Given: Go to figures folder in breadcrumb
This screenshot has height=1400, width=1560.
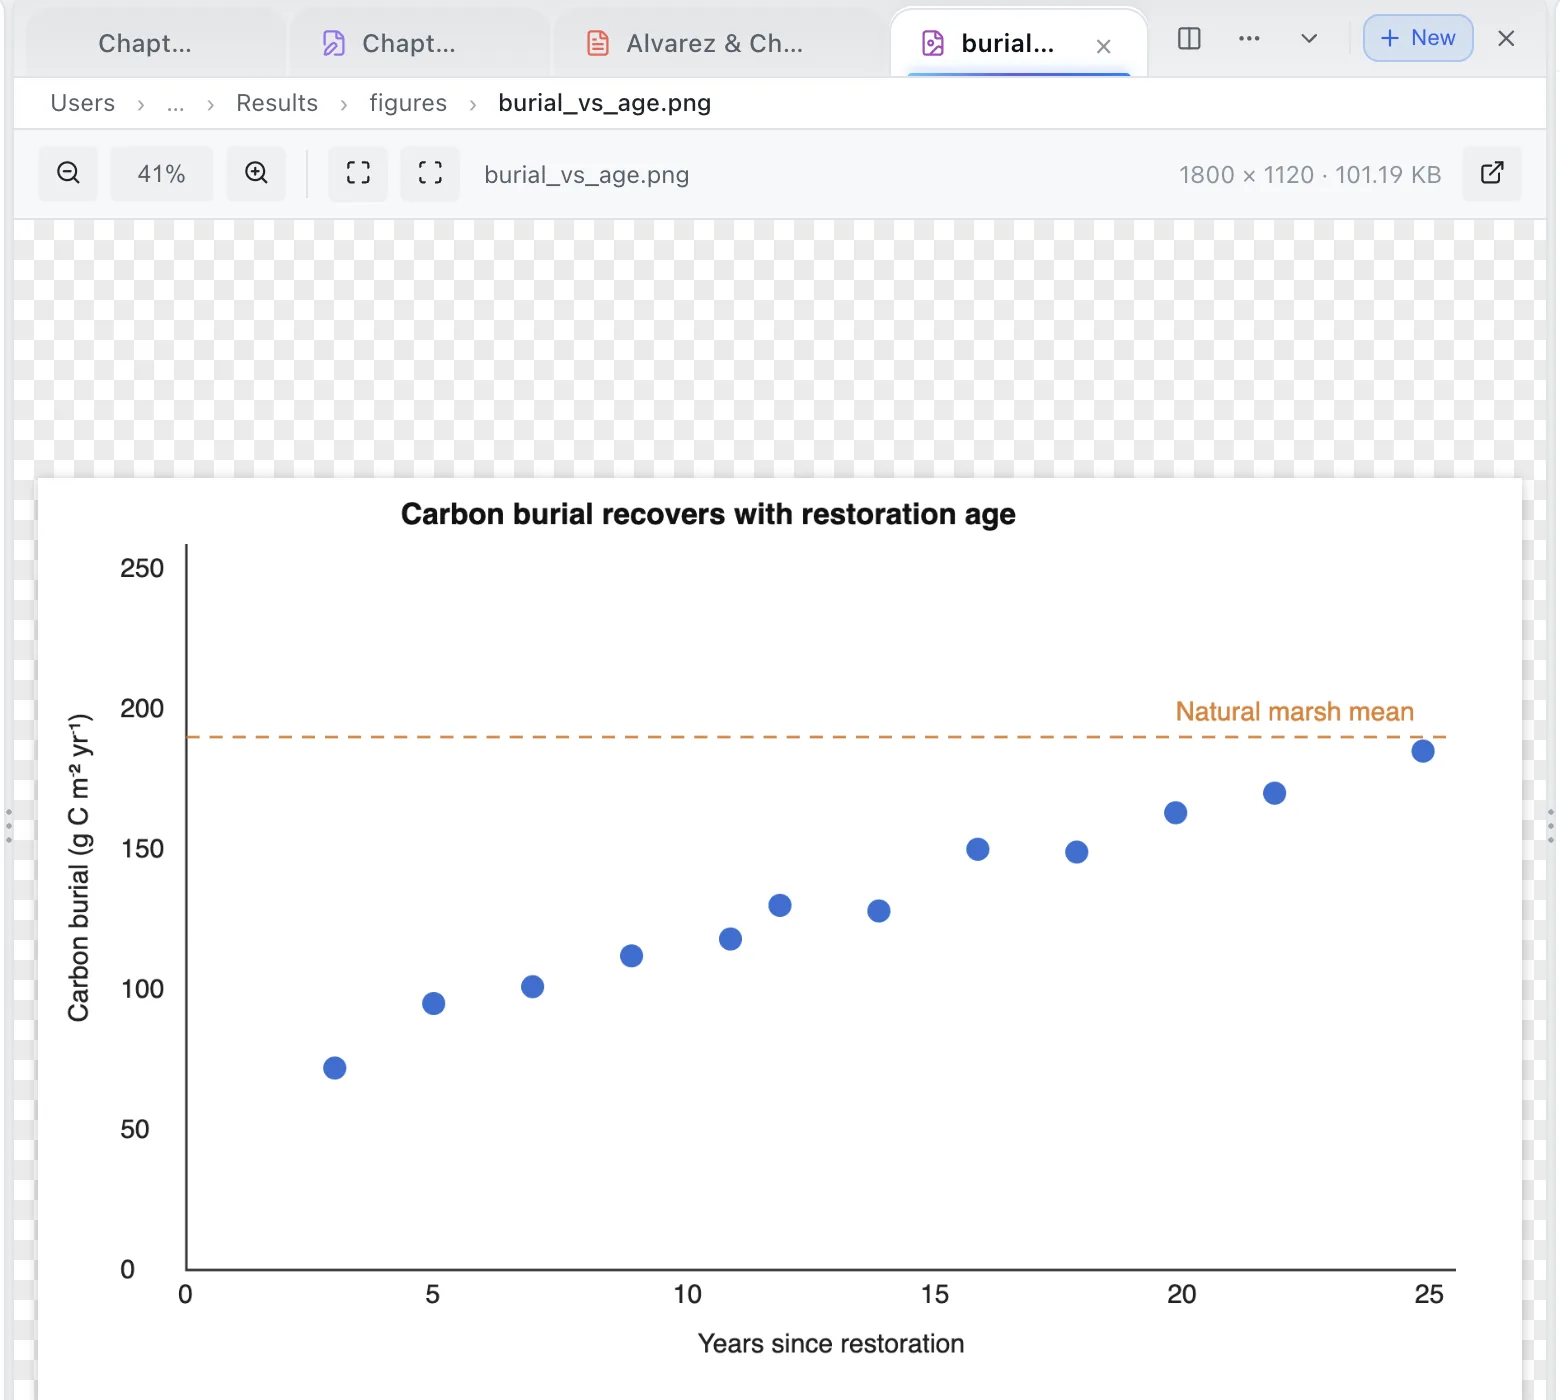Looking at the screenshot, I should [x=408, y=103].
